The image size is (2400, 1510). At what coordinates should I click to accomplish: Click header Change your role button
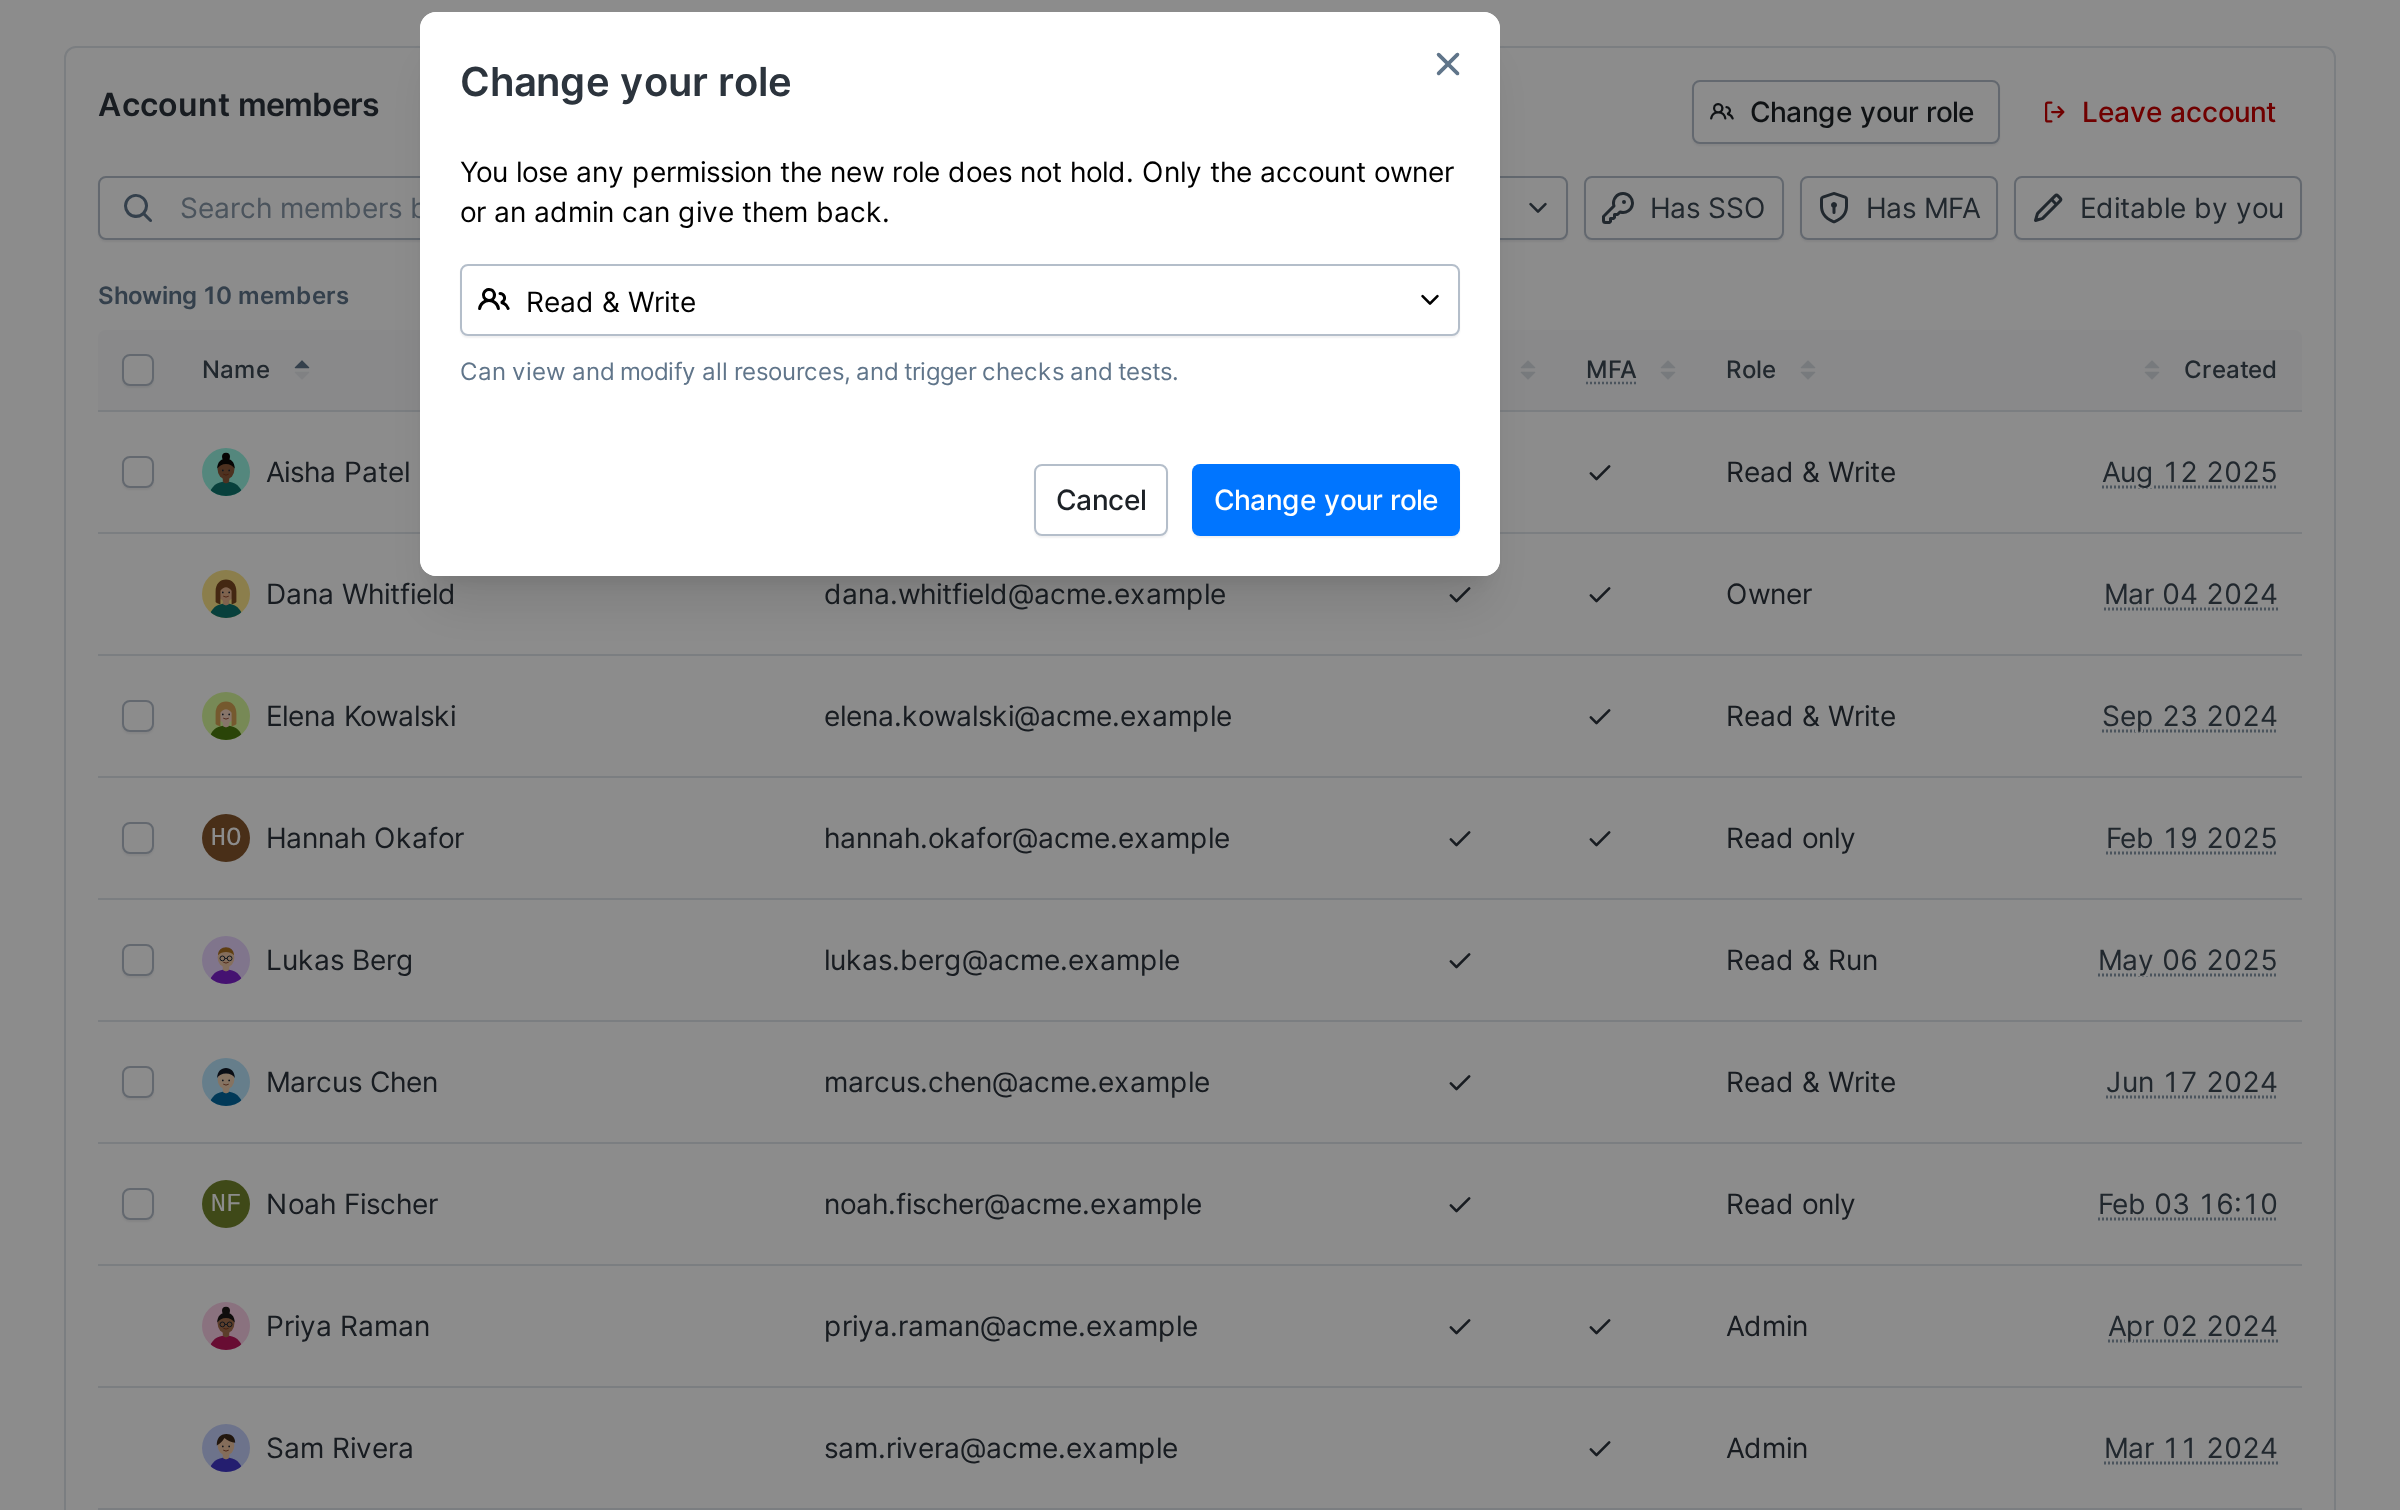click(x=1845, y=112)
